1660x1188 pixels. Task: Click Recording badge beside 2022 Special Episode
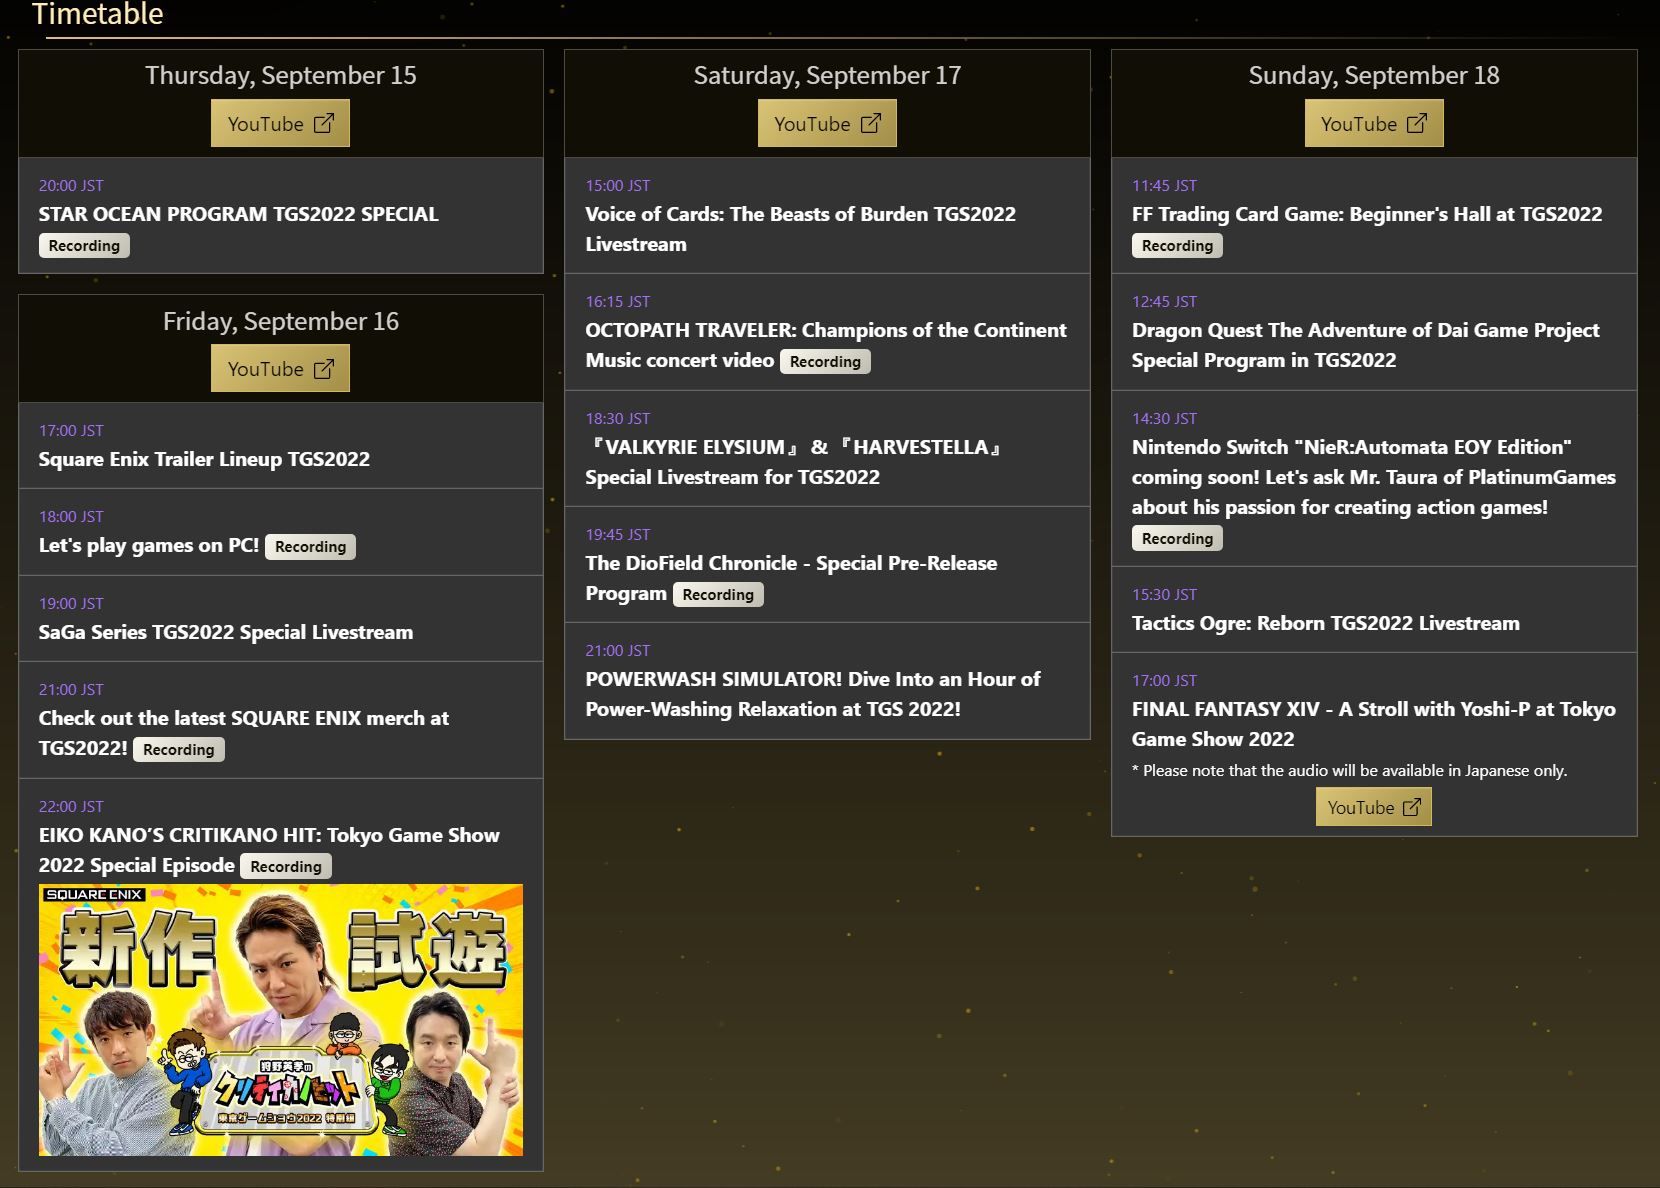(286, 867)
